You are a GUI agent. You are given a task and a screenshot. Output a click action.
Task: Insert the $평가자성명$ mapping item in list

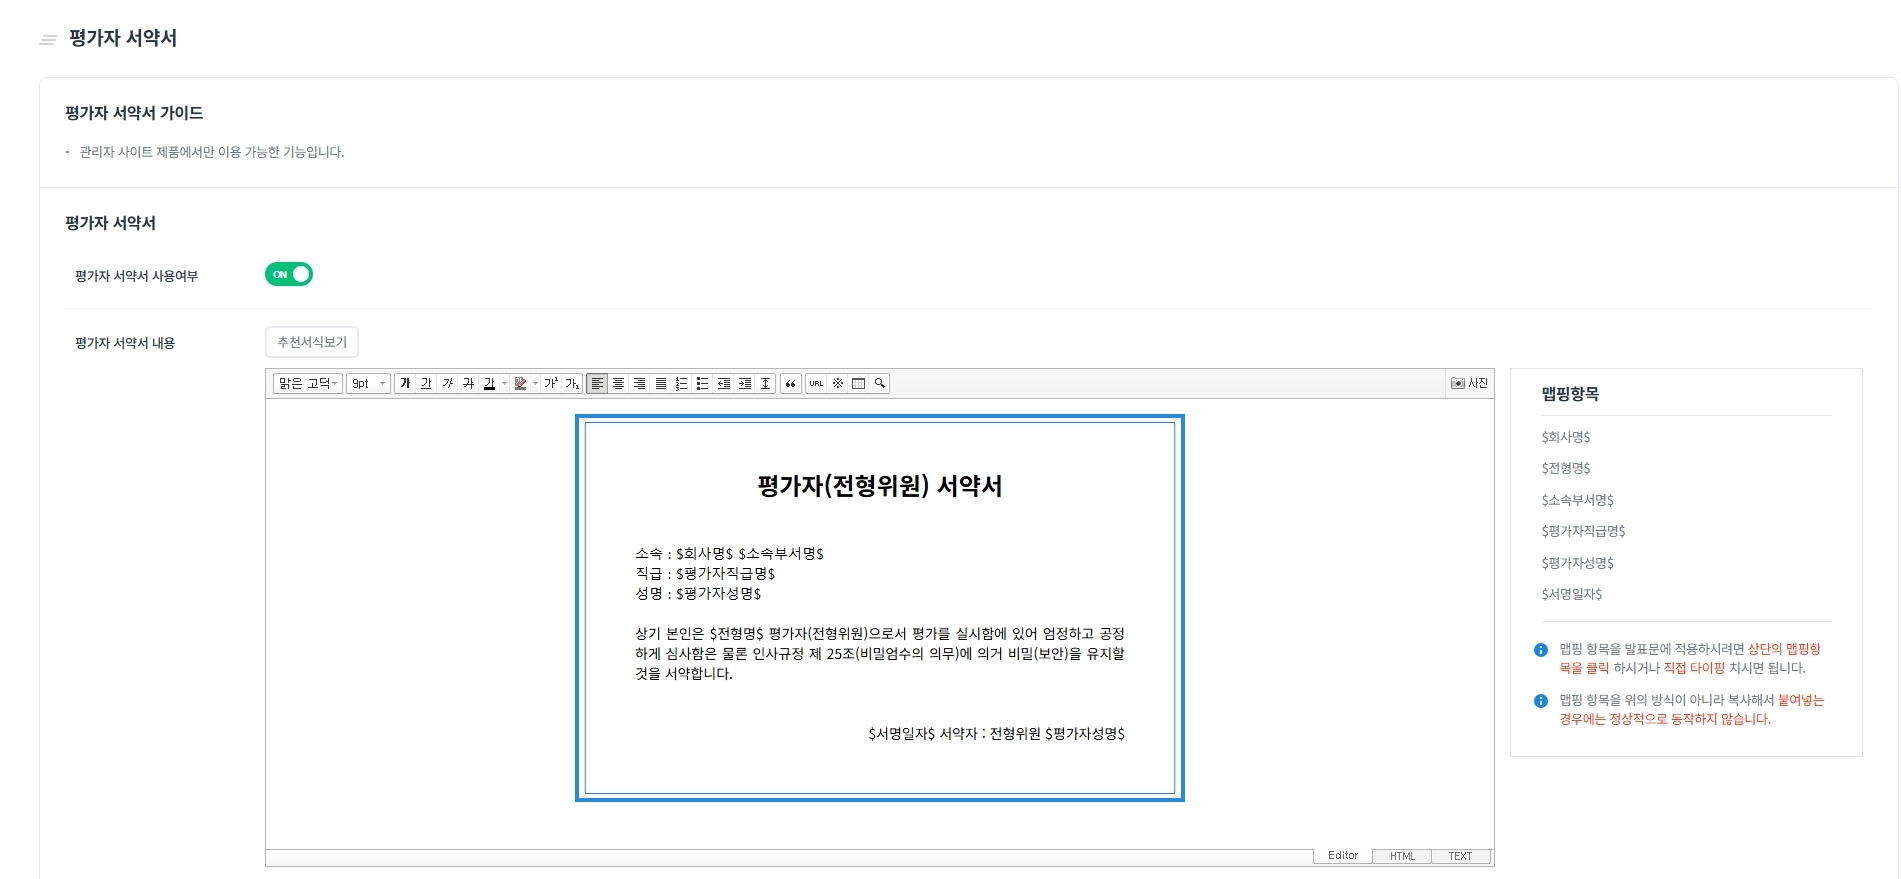pyautogui.click(x=1578, y=563)
